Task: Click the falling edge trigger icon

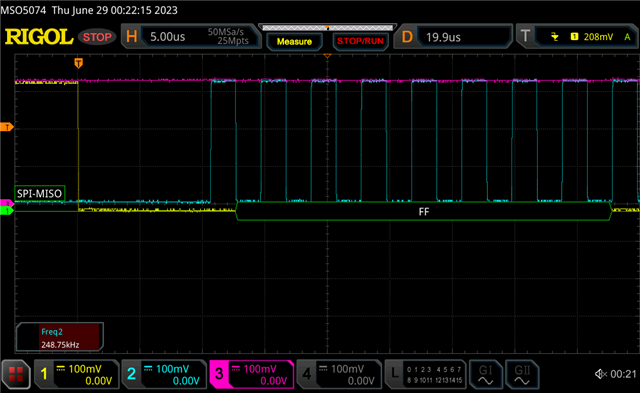Action: pyautogui.click(x=555, y=37)
